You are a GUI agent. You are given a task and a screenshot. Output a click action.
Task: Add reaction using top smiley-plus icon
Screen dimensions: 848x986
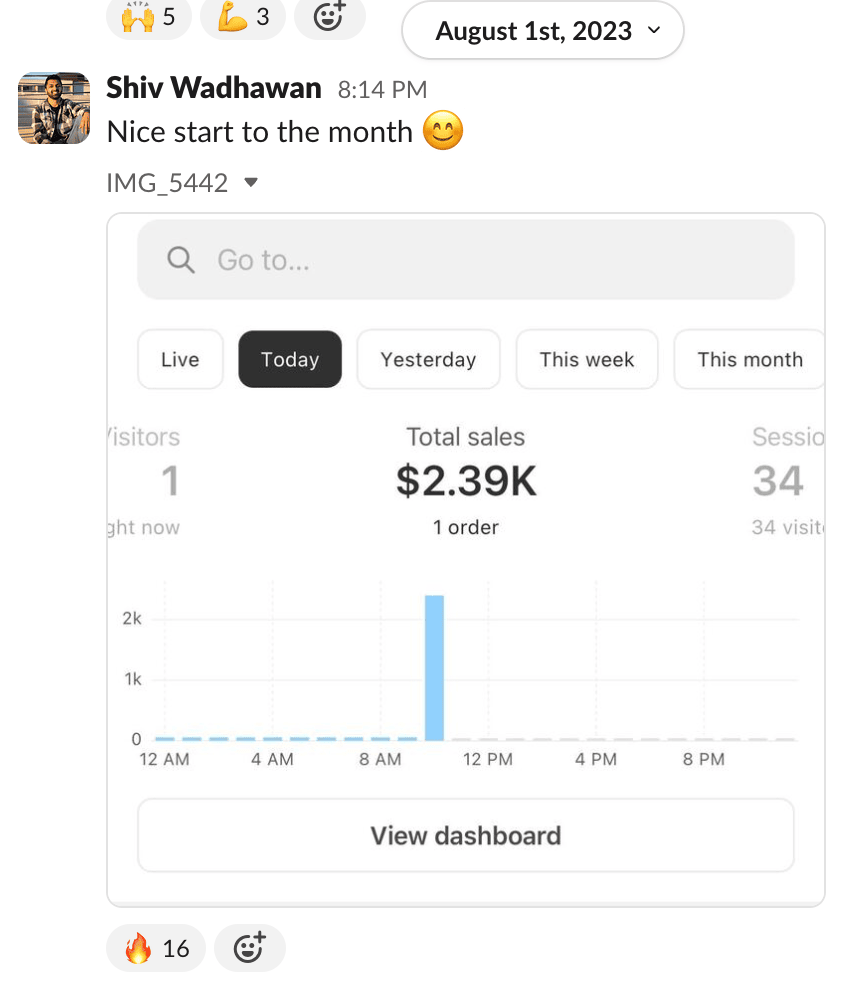pyautogui.click(x=330, y=15)
